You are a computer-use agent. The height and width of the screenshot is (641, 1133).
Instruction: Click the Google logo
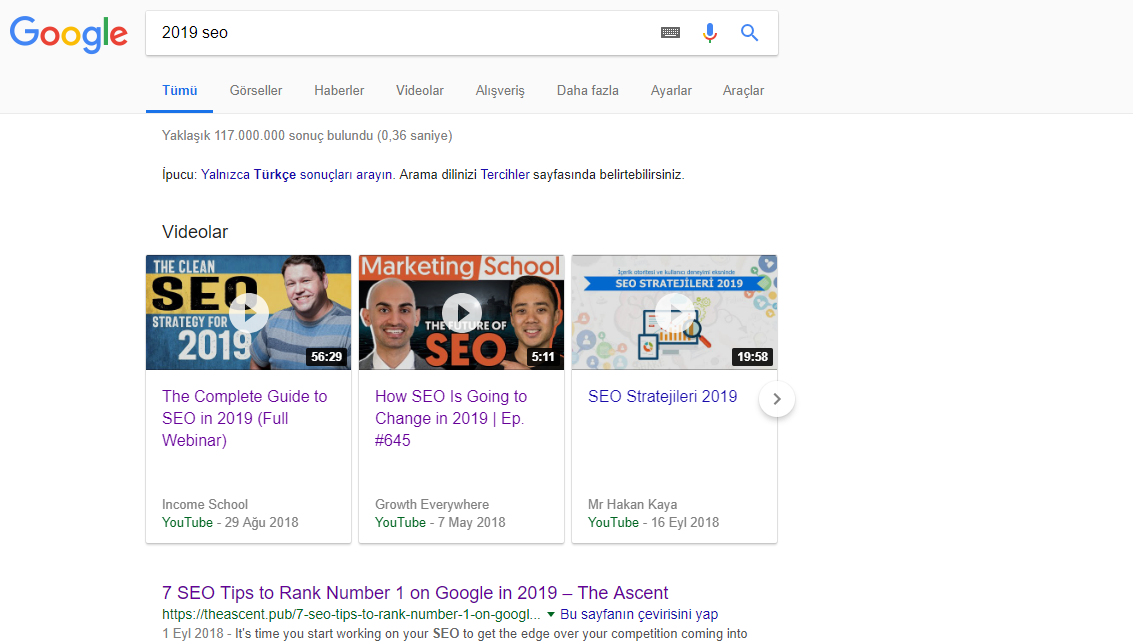[x=69, y=34]
